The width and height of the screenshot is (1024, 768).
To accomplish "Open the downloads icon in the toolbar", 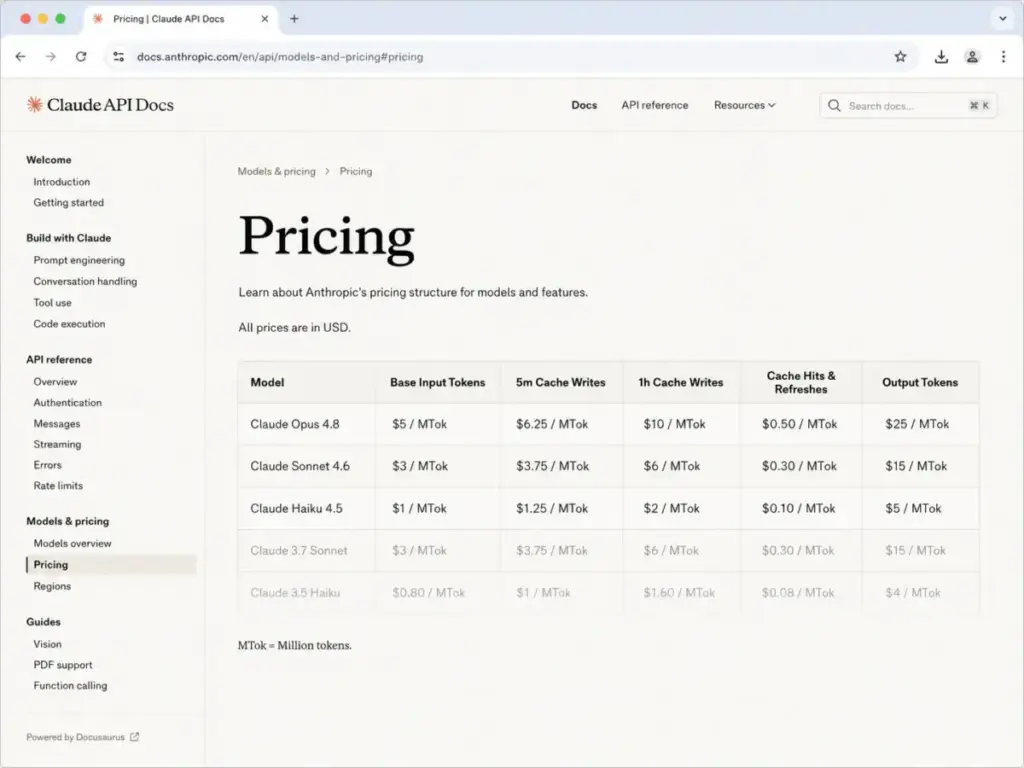I will (x=941, y=57).
